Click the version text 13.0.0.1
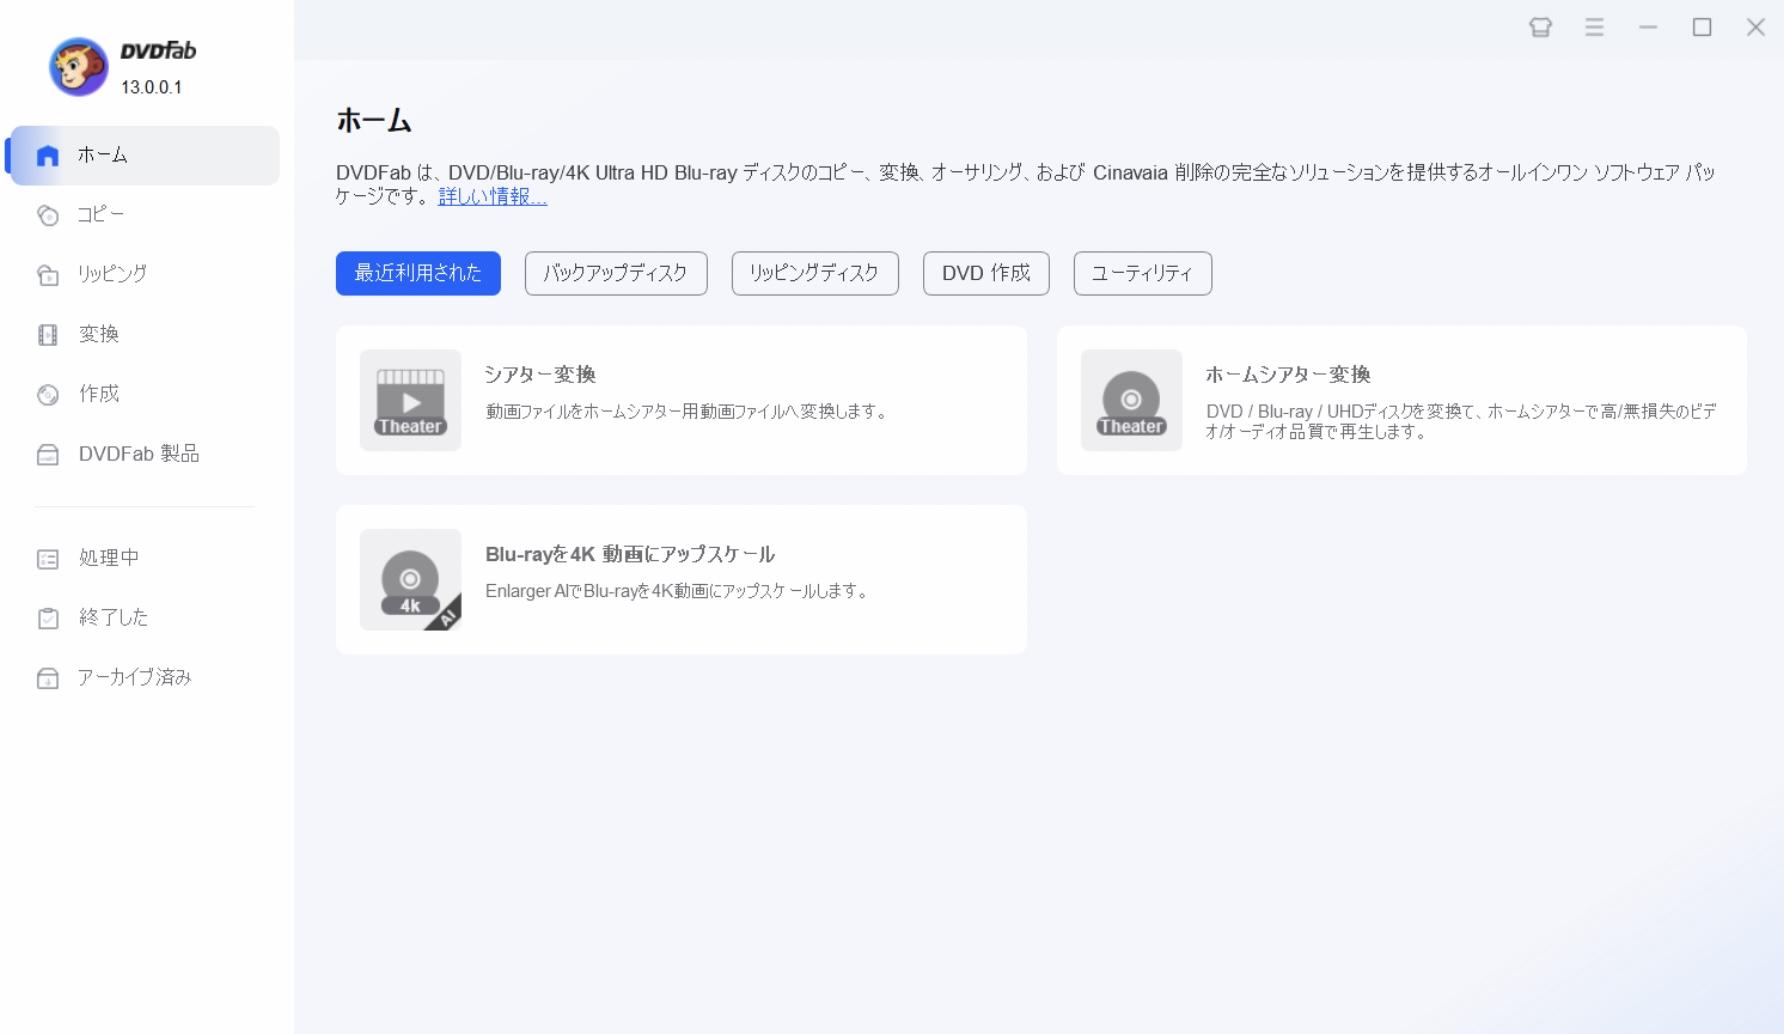The image size is (1784, 1034). (151, 87)
